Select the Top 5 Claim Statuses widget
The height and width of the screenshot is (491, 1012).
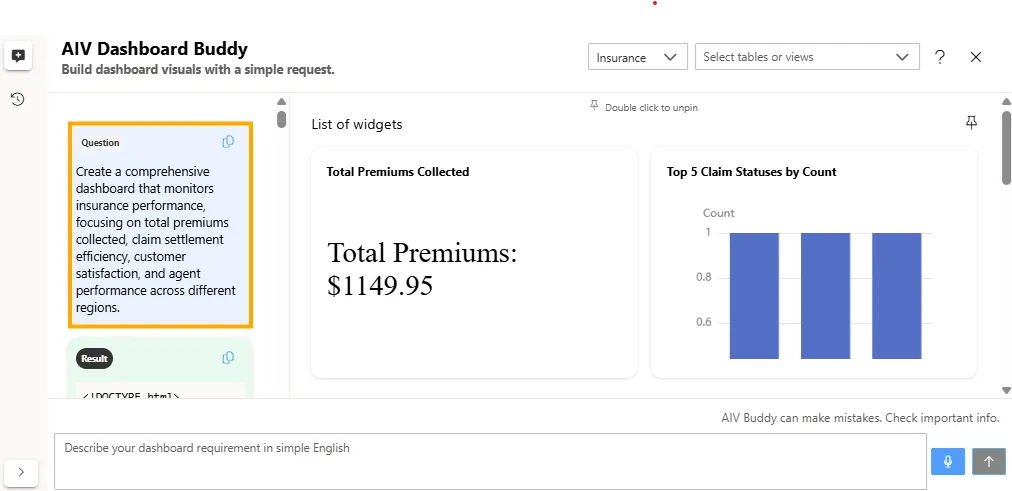pos(813,263)
